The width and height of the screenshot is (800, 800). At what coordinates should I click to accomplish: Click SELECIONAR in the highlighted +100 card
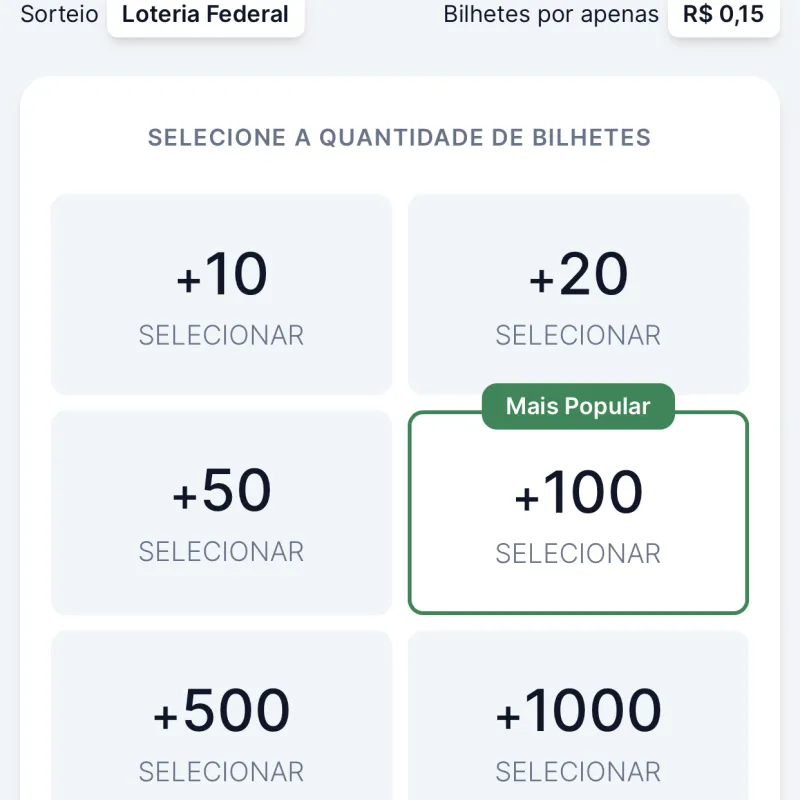(578, 554)
